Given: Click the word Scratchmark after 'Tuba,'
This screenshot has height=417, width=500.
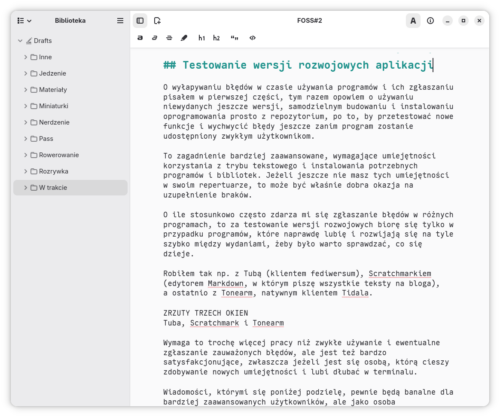Looking at the screenshot, I should point(214,323).
